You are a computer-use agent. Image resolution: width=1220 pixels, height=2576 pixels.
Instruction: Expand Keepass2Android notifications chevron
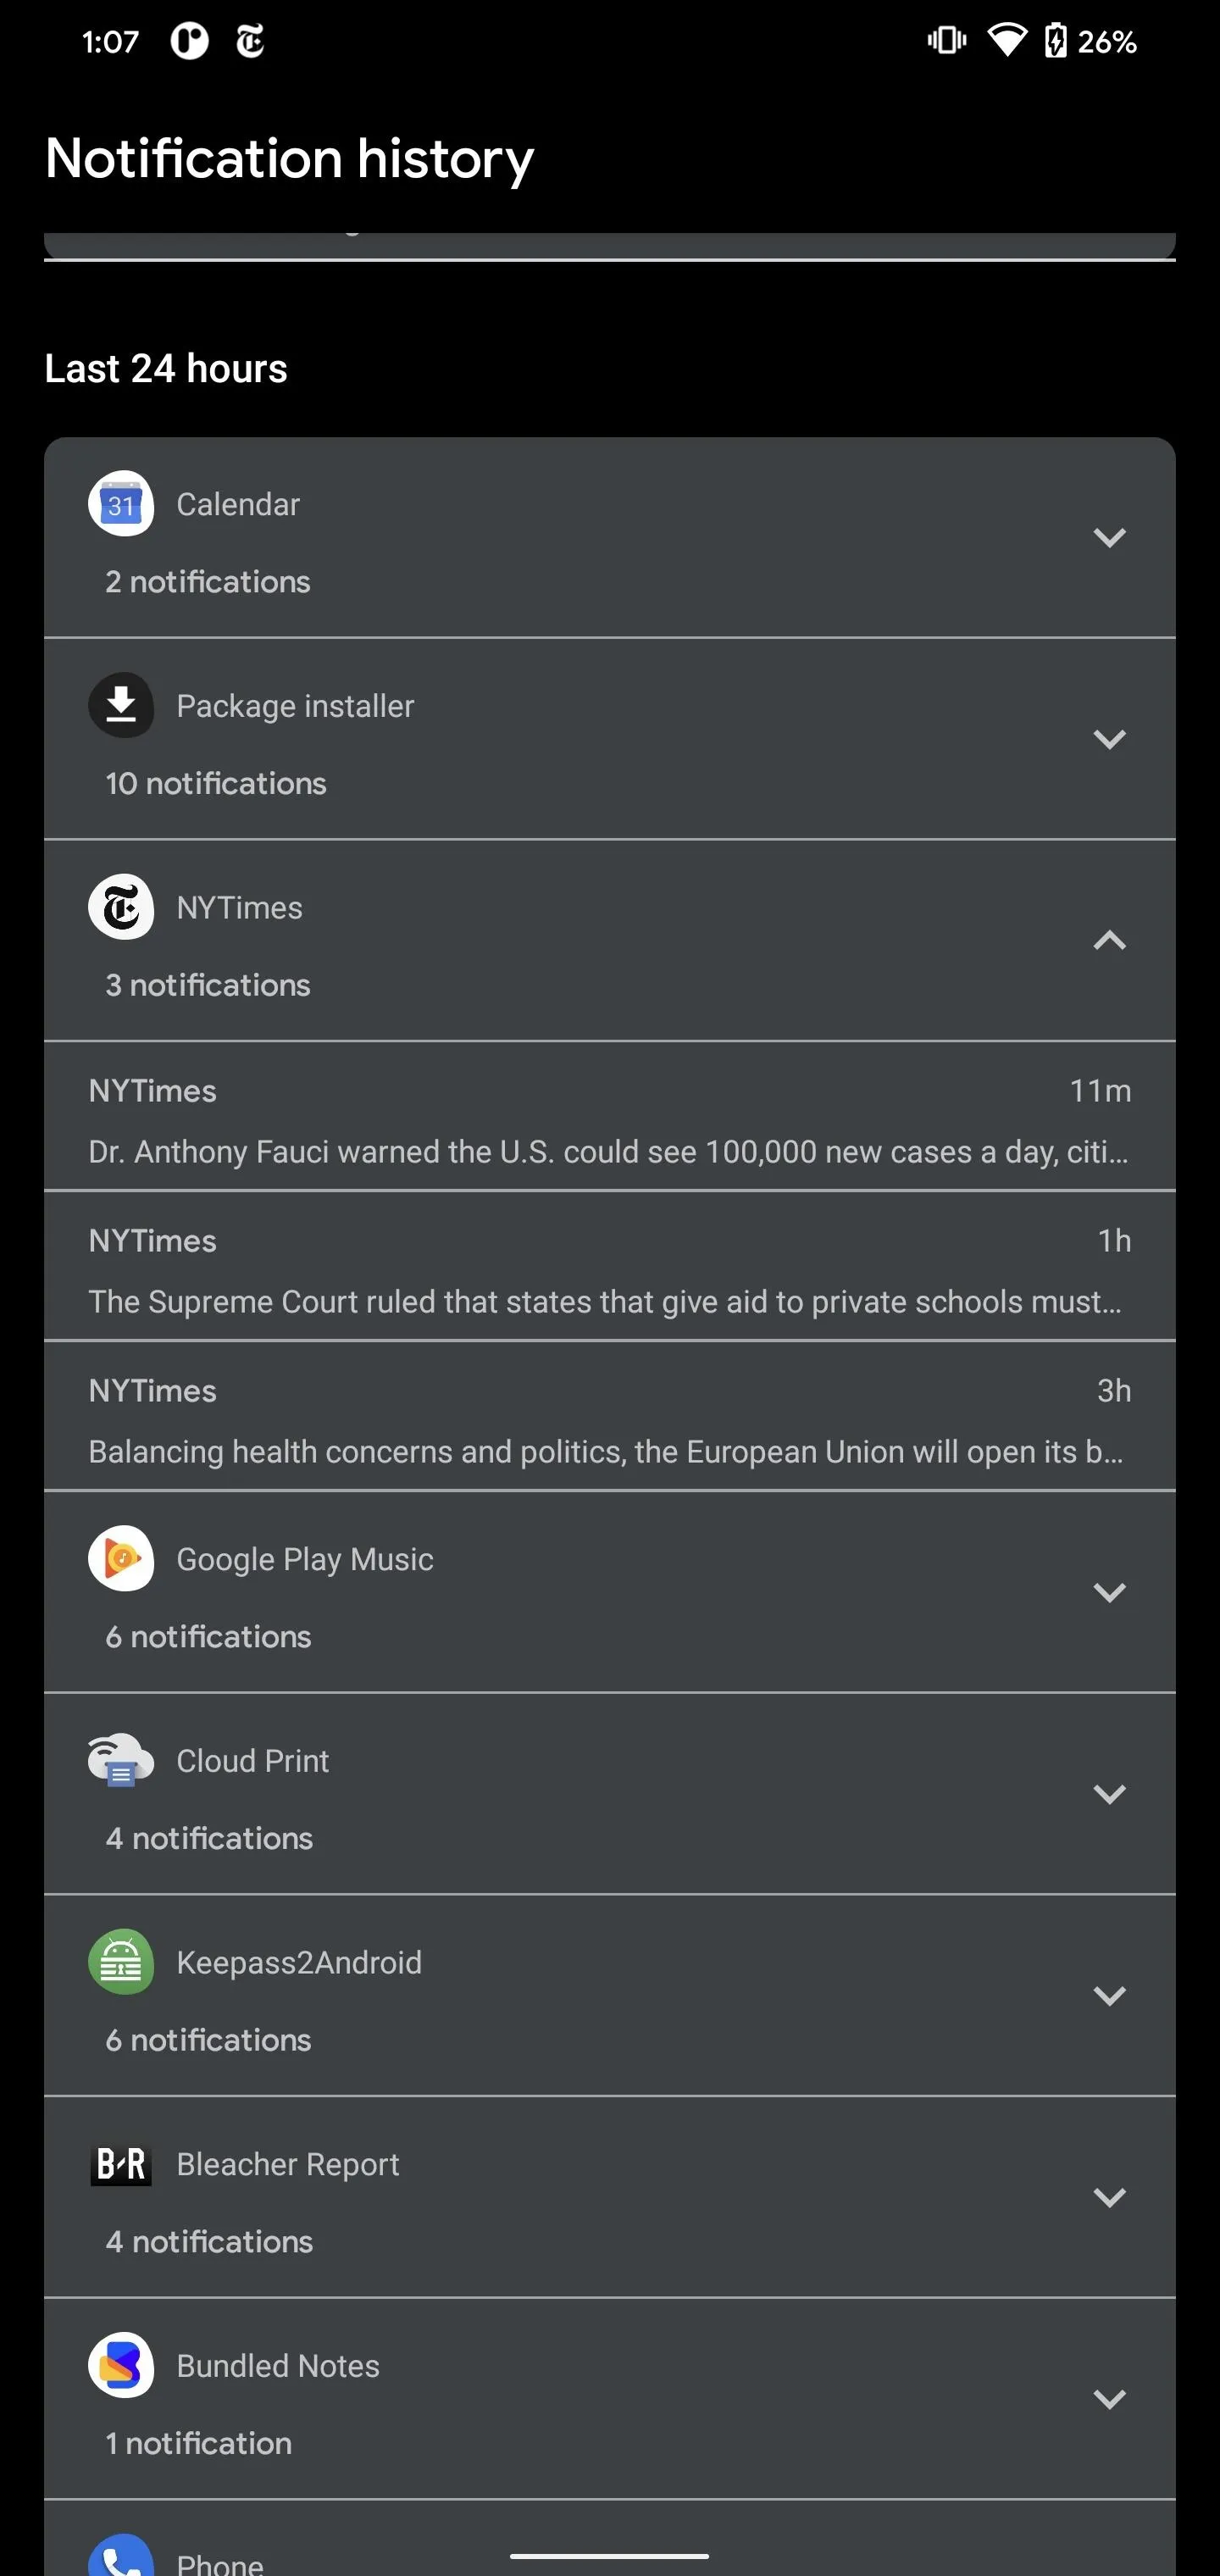(x=1109, y=1996)
